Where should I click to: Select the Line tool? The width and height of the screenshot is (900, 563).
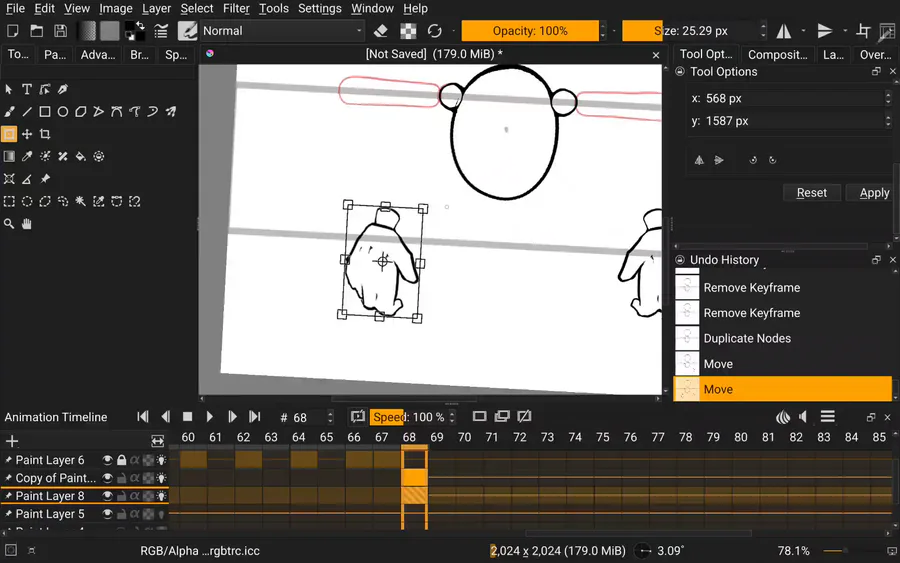tap(27, 111)
